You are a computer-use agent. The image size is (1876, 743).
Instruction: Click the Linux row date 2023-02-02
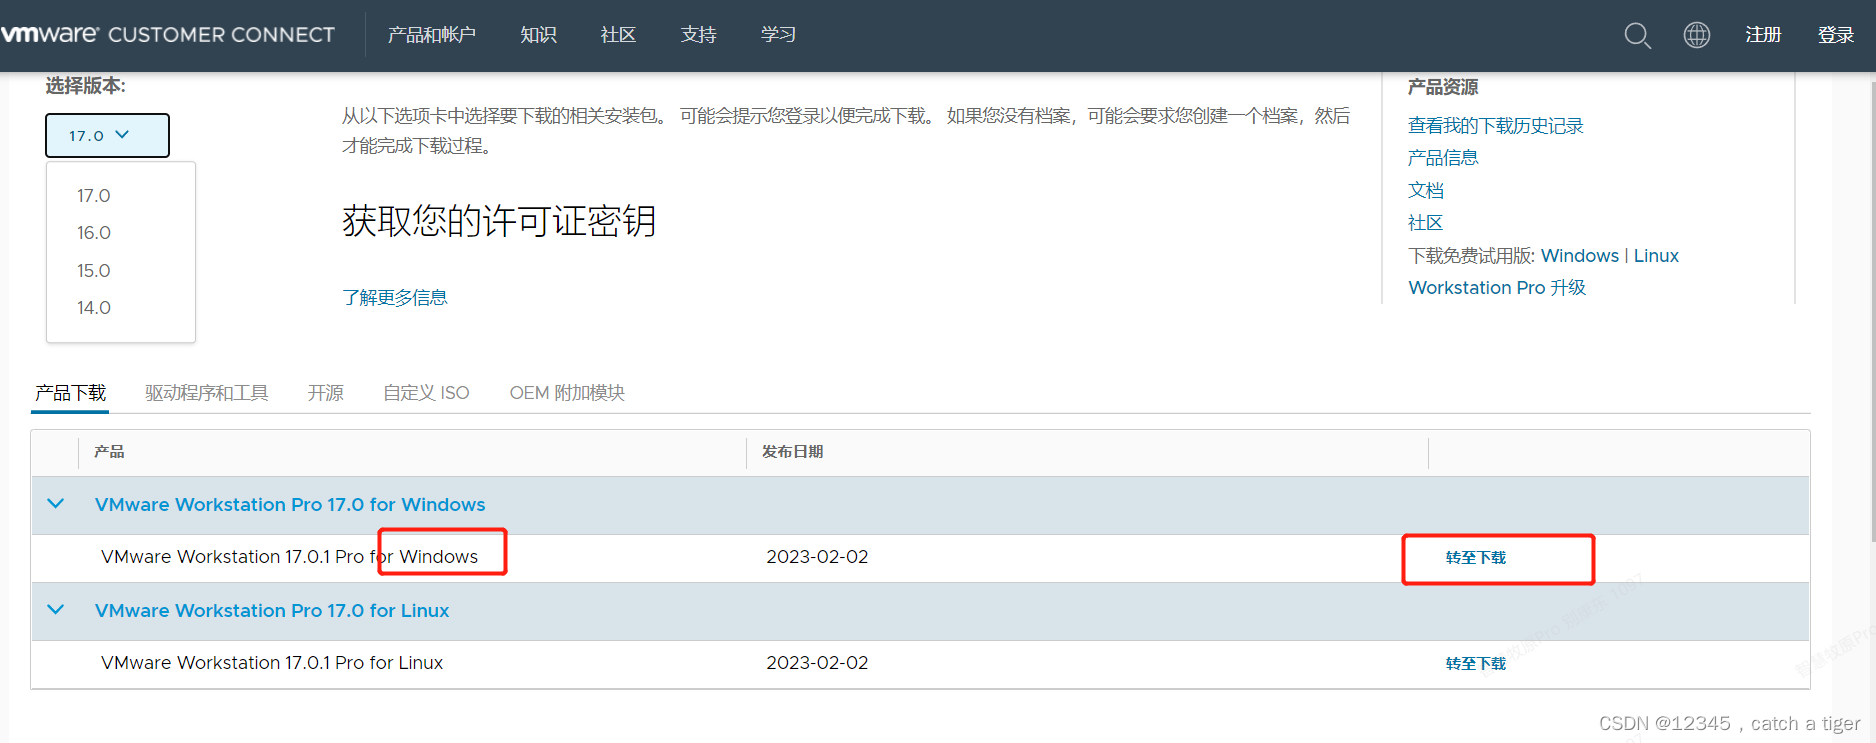(x=817, y=663)
